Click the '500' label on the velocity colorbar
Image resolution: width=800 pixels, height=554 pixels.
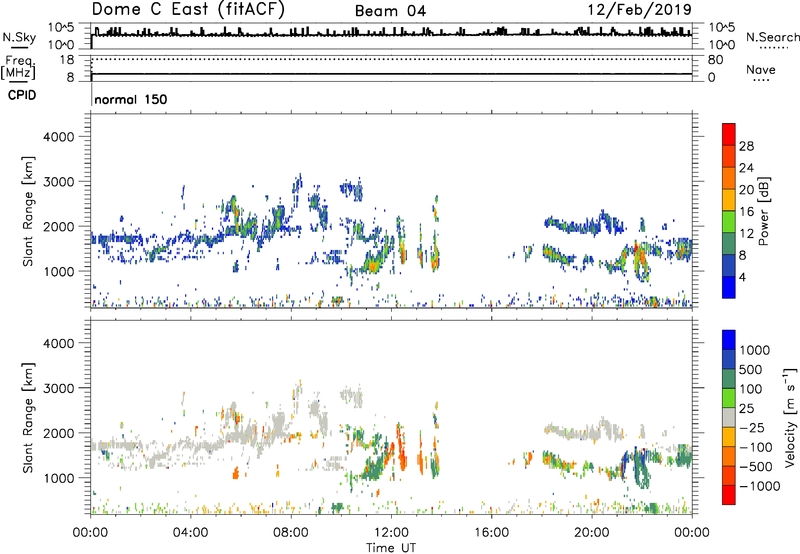751,370
